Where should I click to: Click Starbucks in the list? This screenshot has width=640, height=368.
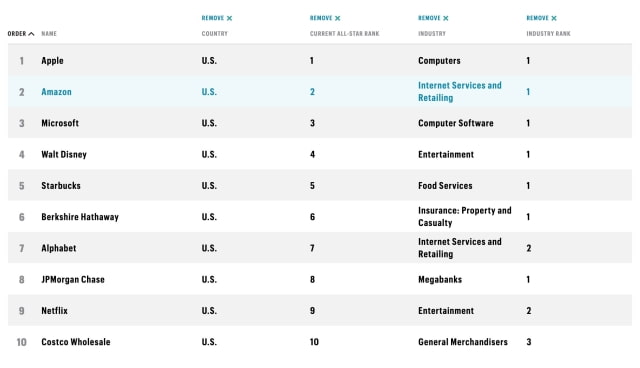(61, 186)
